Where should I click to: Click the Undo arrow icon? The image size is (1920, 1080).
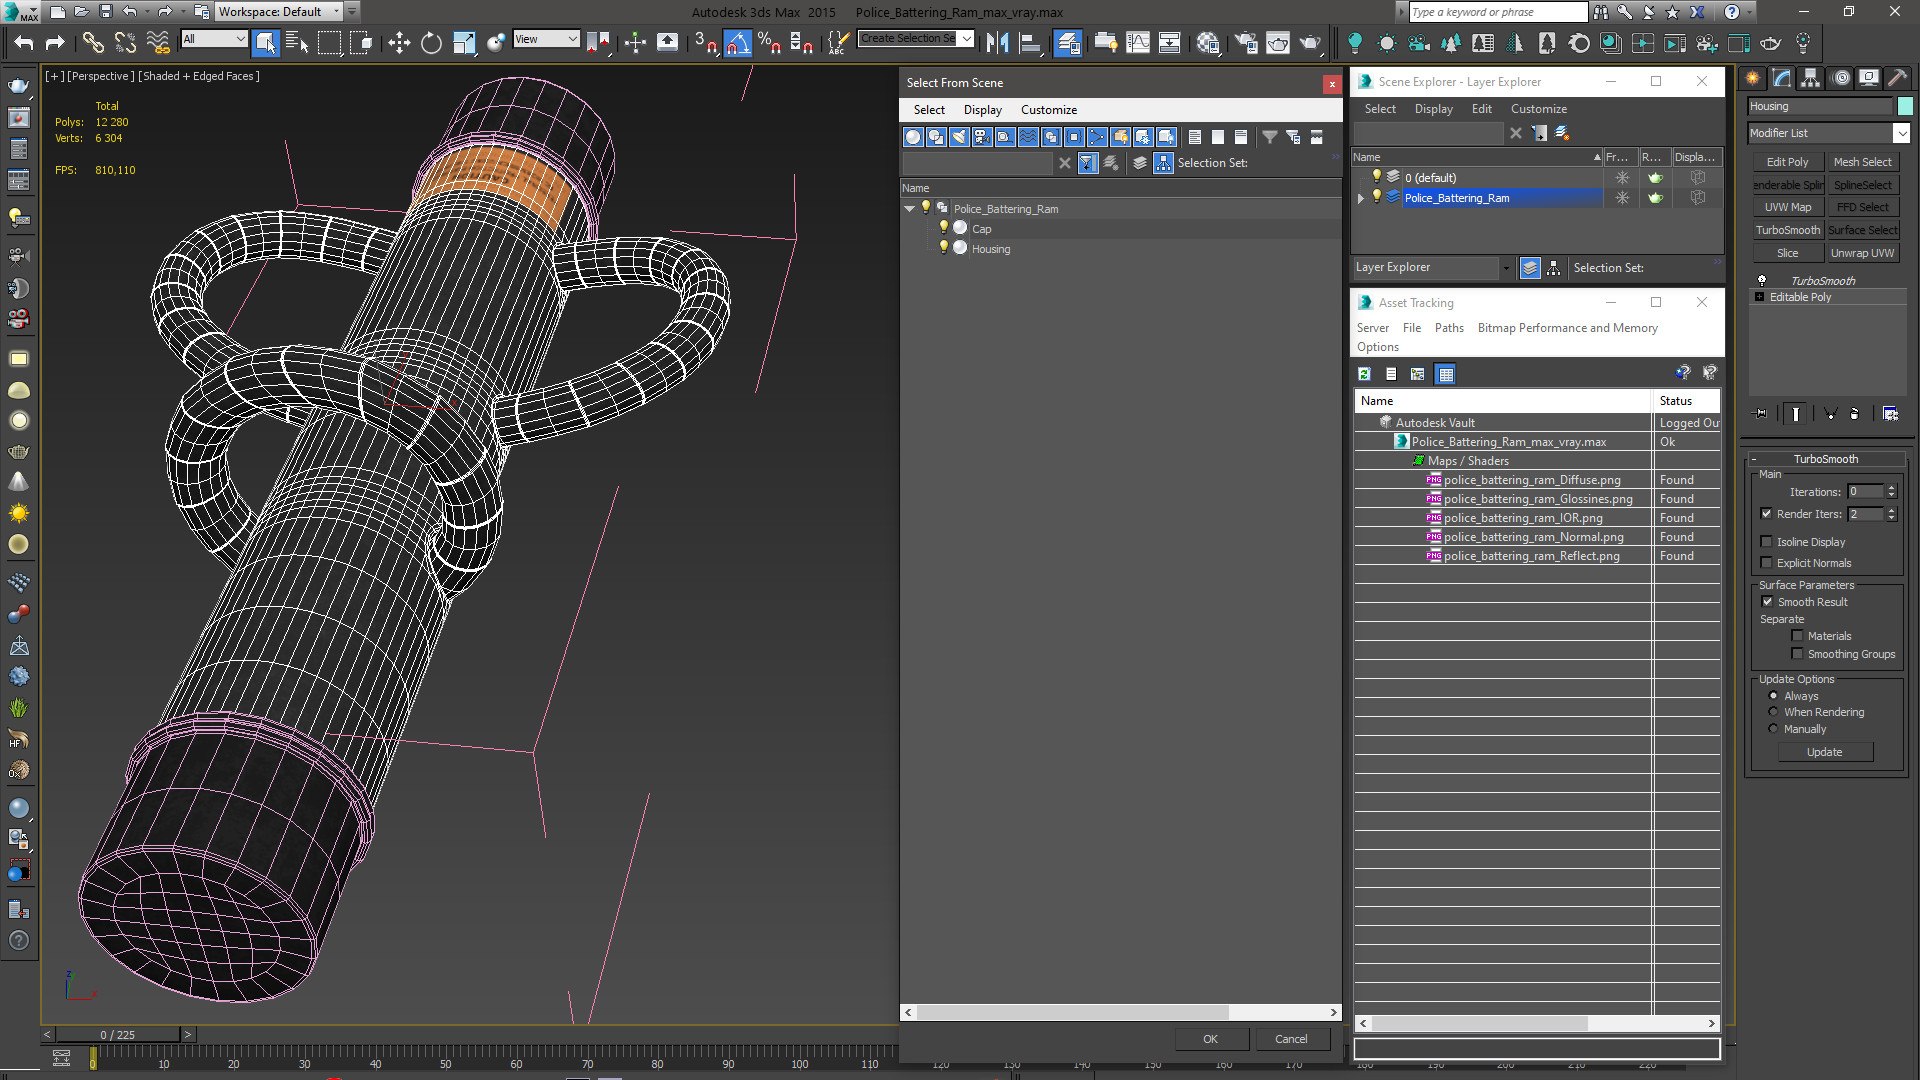[24, 42]
